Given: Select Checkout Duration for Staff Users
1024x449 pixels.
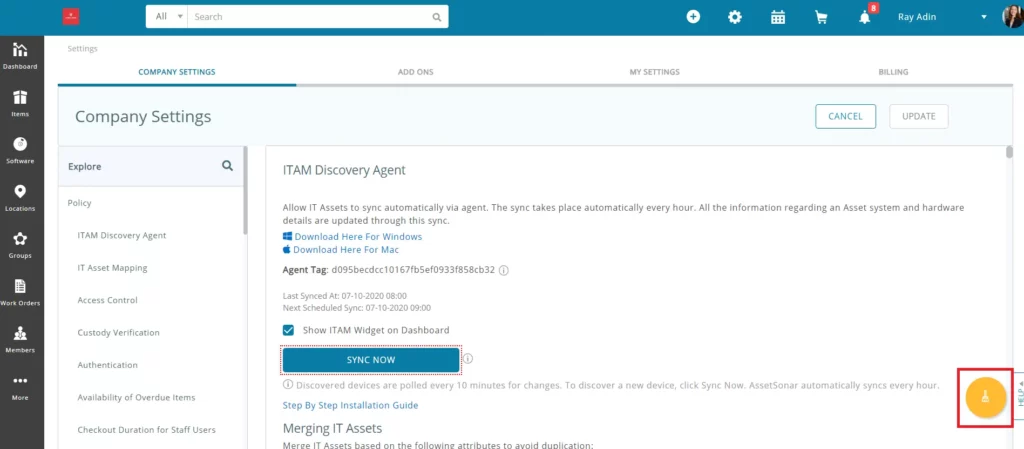Looking at the screenshot, I should tap(146, 429).
